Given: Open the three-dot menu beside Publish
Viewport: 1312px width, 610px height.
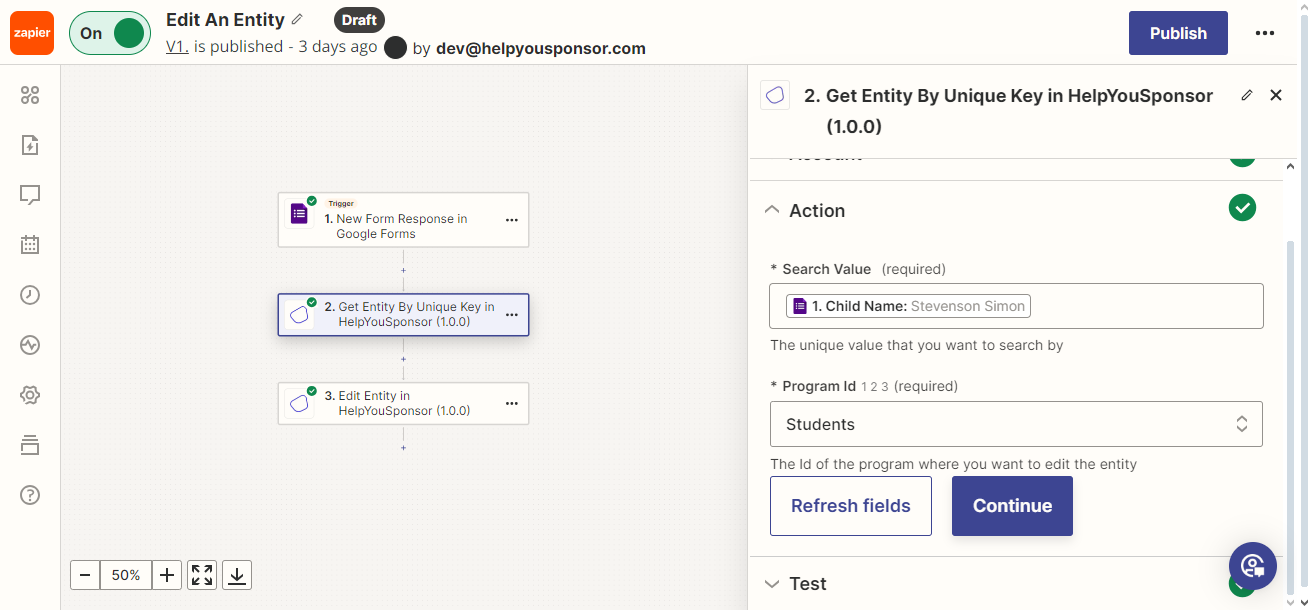Looking at the screenshot, I should click(x=1265, y=33).
